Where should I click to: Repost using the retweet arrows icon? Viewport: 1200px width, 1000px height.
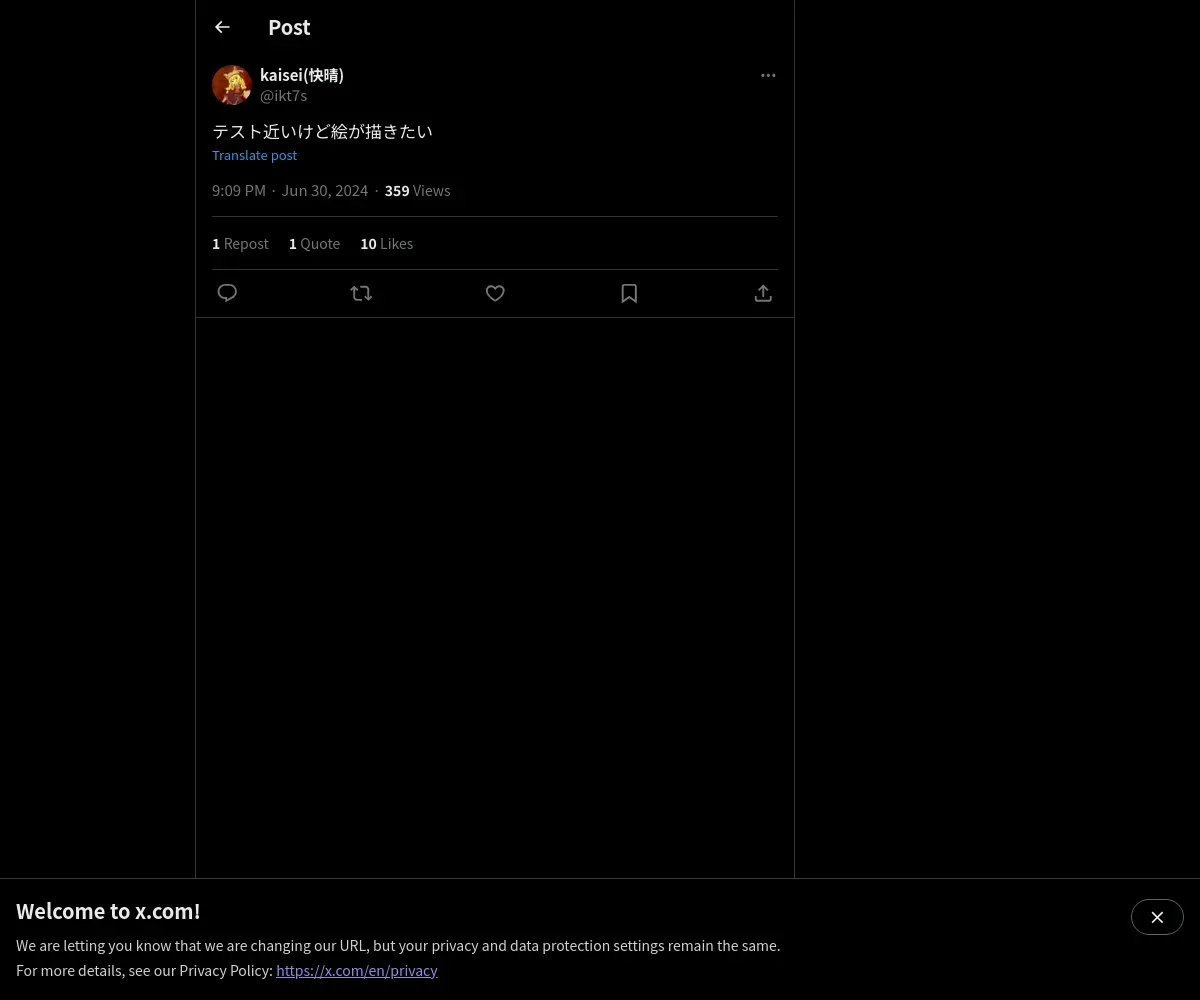click(361, 293)
